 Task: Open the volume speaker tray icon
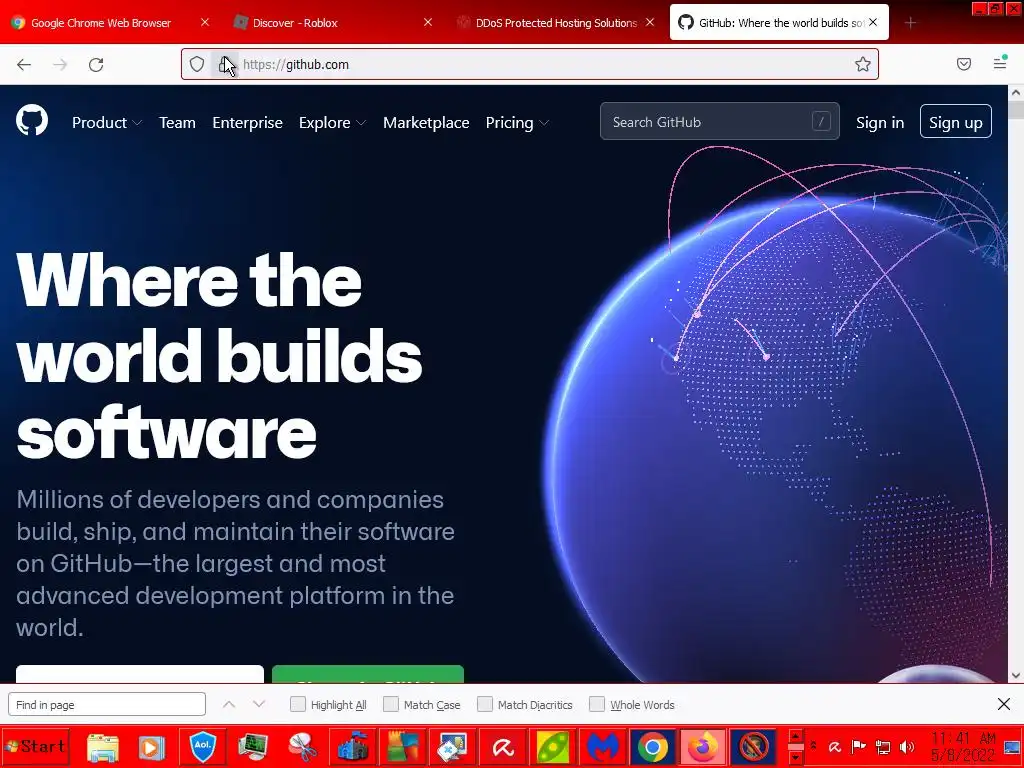[x=907, y=746]
